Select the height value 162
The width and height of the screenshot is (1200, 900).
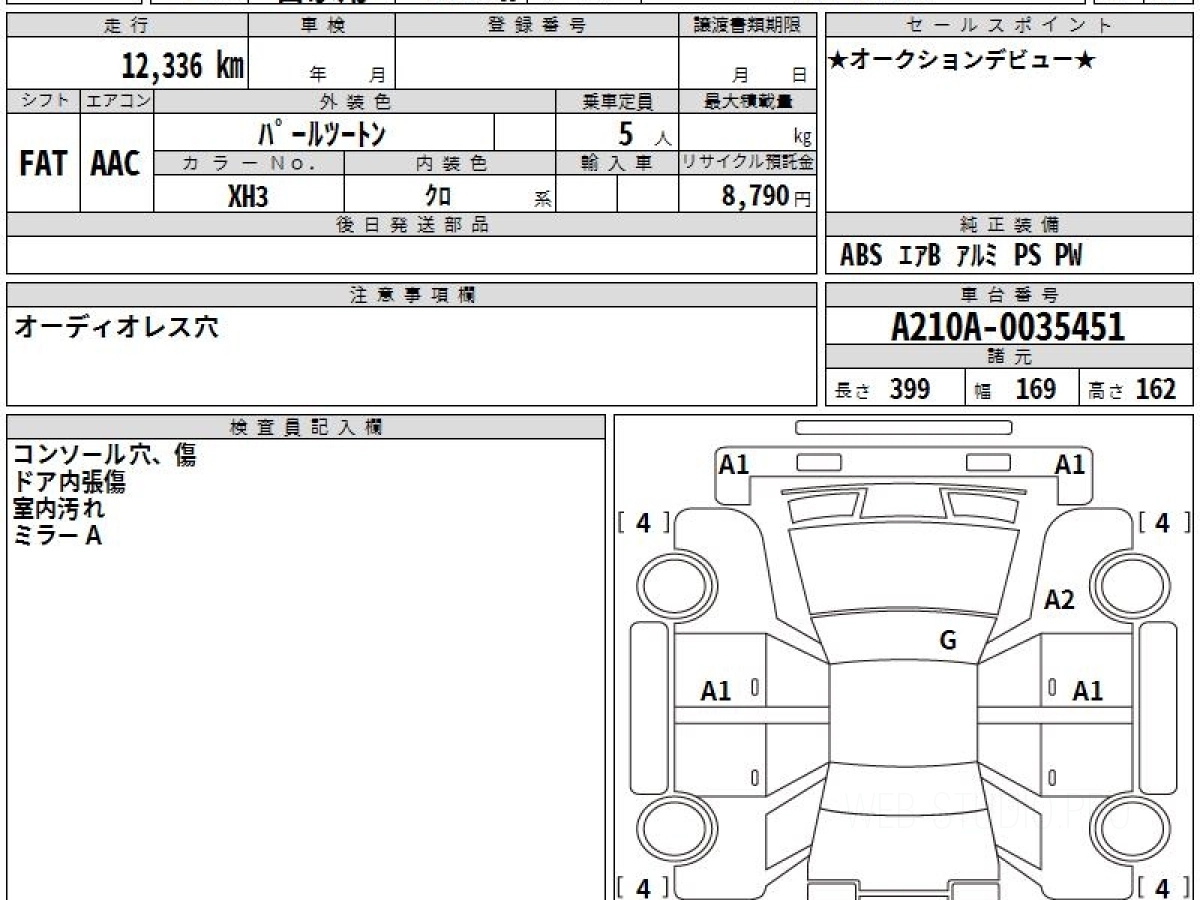(1155, 389)
